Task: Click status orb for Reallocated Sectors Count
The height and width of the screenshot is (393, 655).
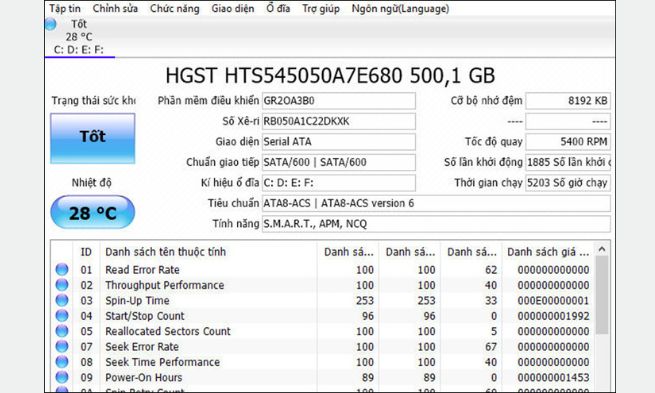Action: pyautogui.click(x=62, y=331)
